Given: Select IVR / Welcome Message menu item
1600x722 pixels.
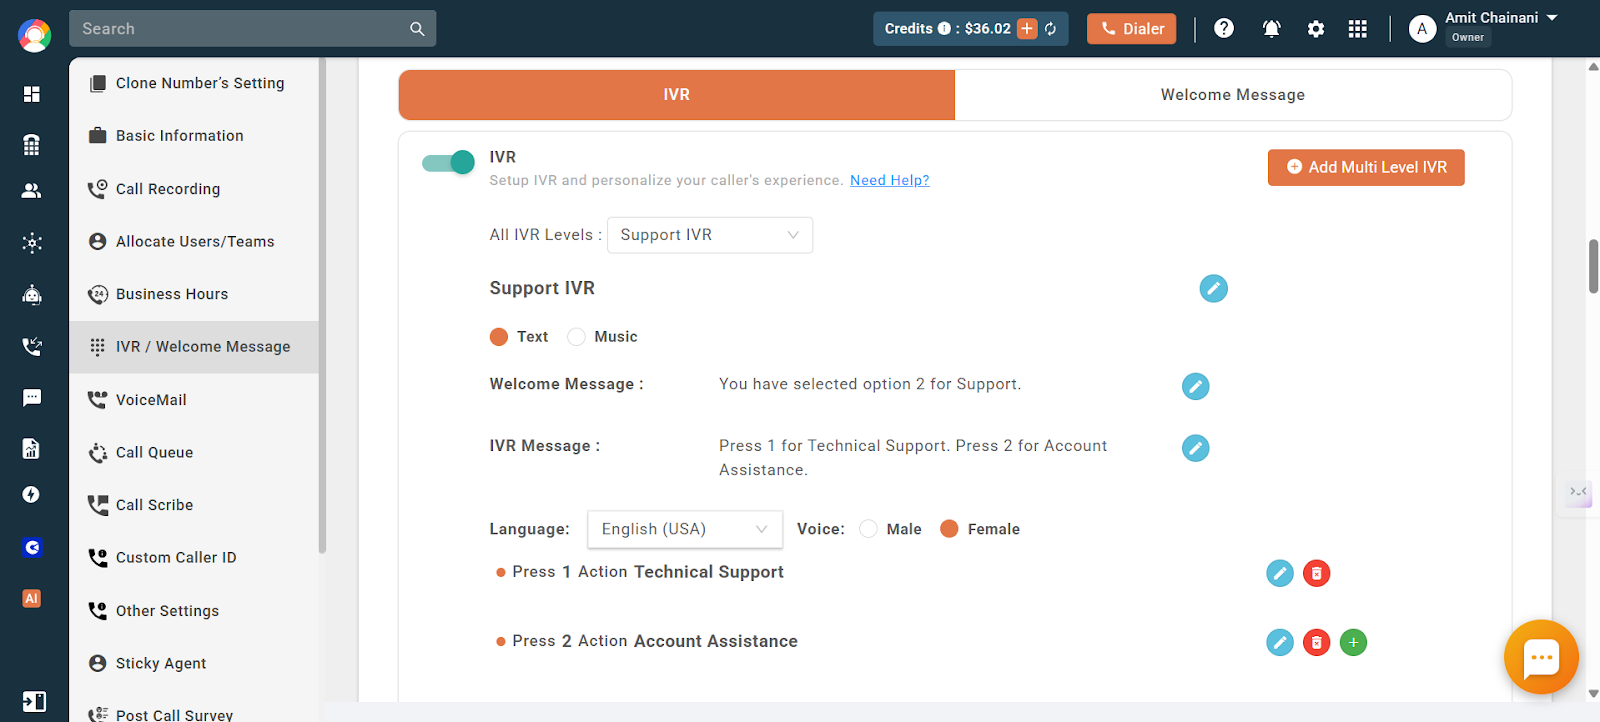Looking at the screenshot, I should pos(194,347).
